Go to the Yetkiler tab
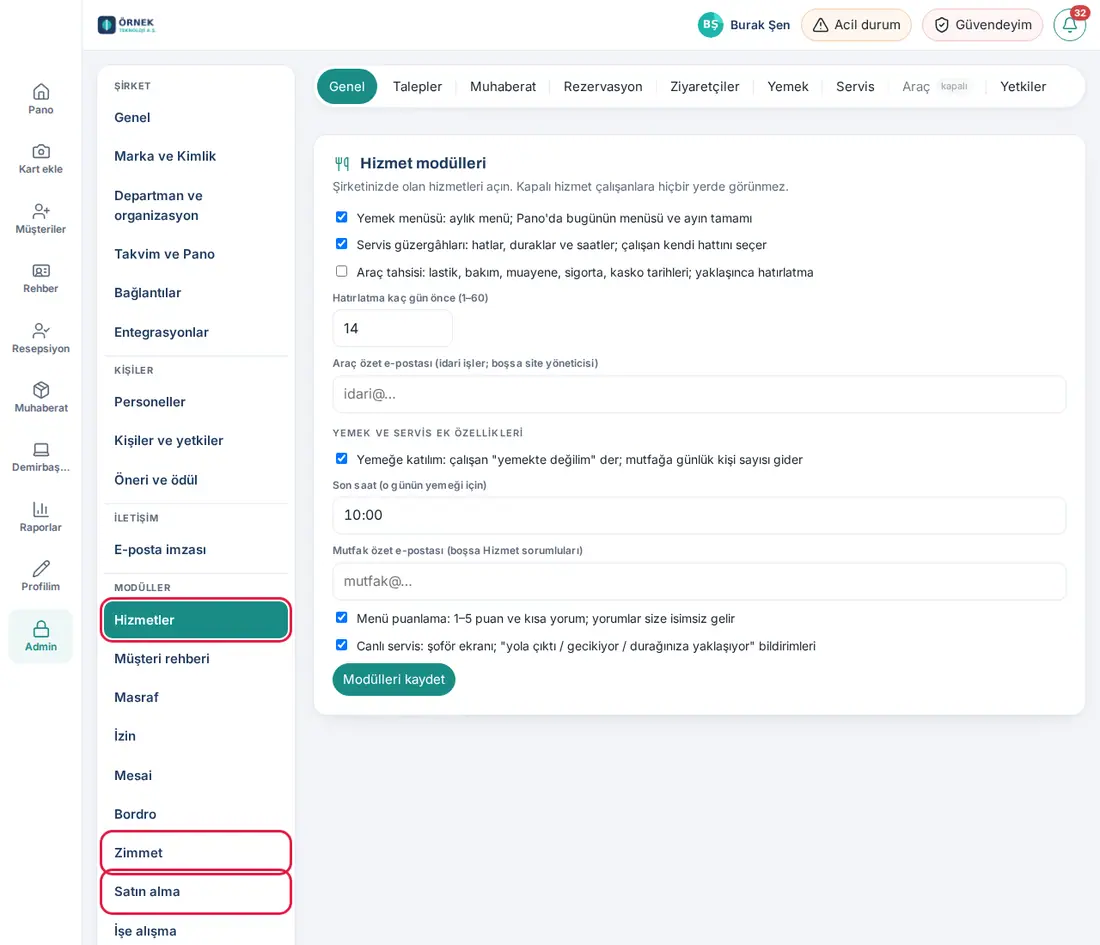Viewport: 1100px width, 945px height. click(1023, 87)
